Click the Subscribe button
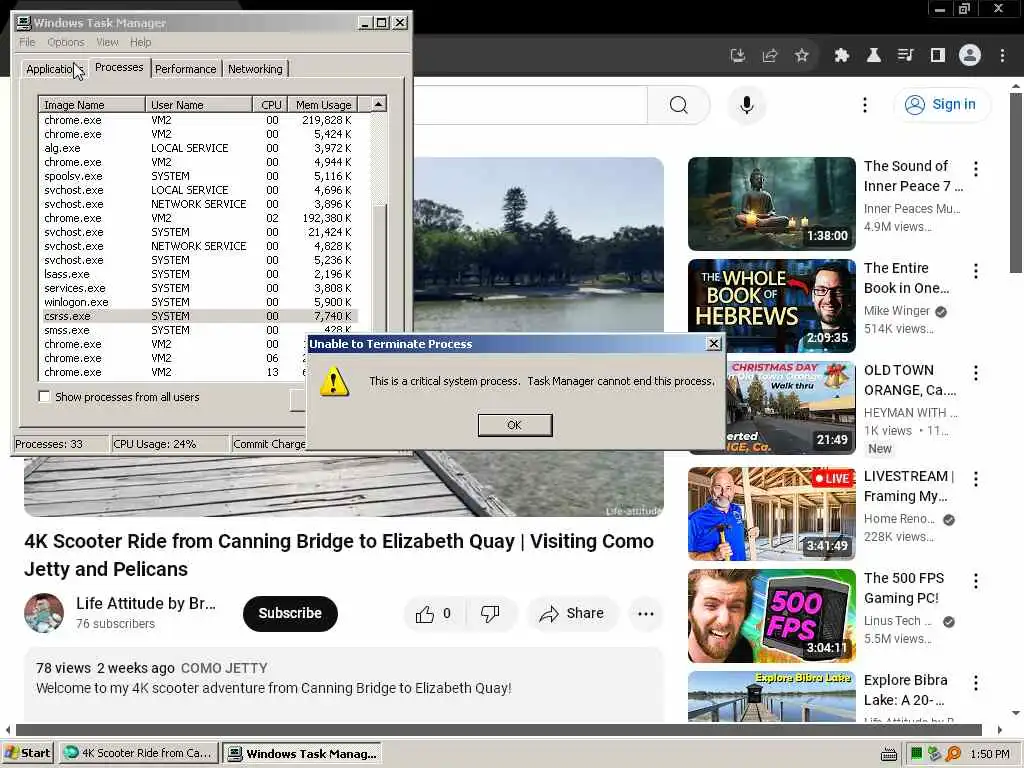The height and width of the screenshot is (768, 1024). click(290, 613)
